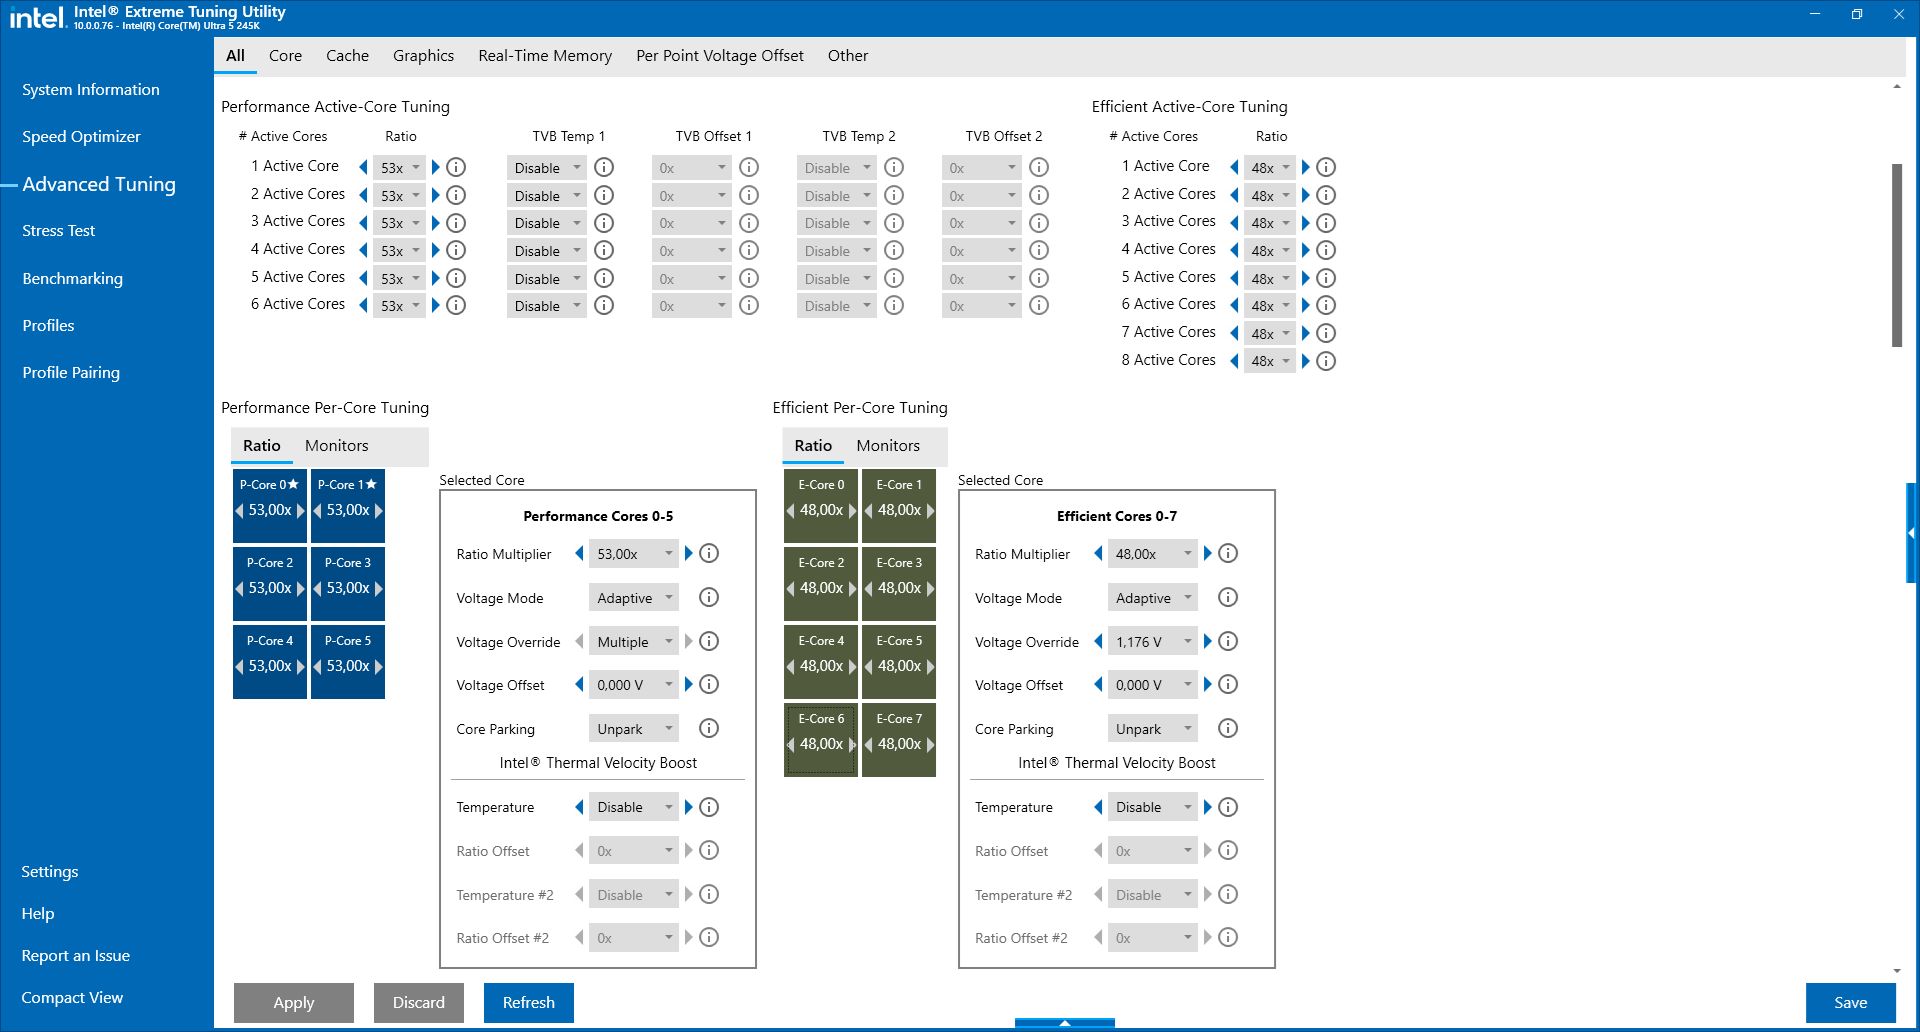Open info for 6 Active Cores TVB Temp 2
This screenshot has height=1032, width=1920.
894,305
